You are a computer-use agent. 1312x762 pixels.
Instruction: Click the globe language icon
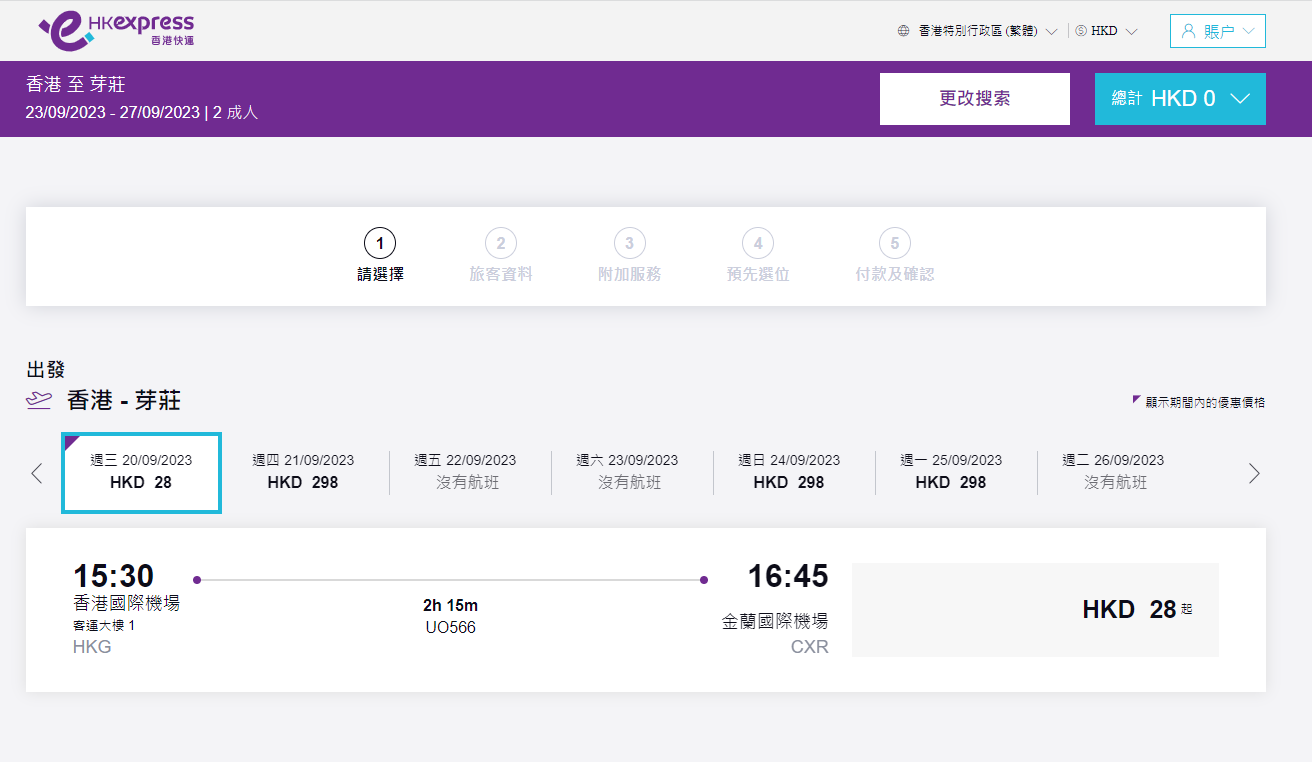tap(904, 31)
